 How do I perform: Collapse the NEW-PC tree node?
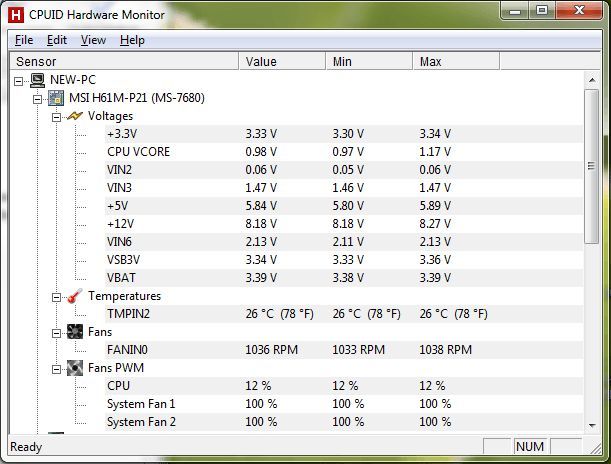(x=18, y=81)
